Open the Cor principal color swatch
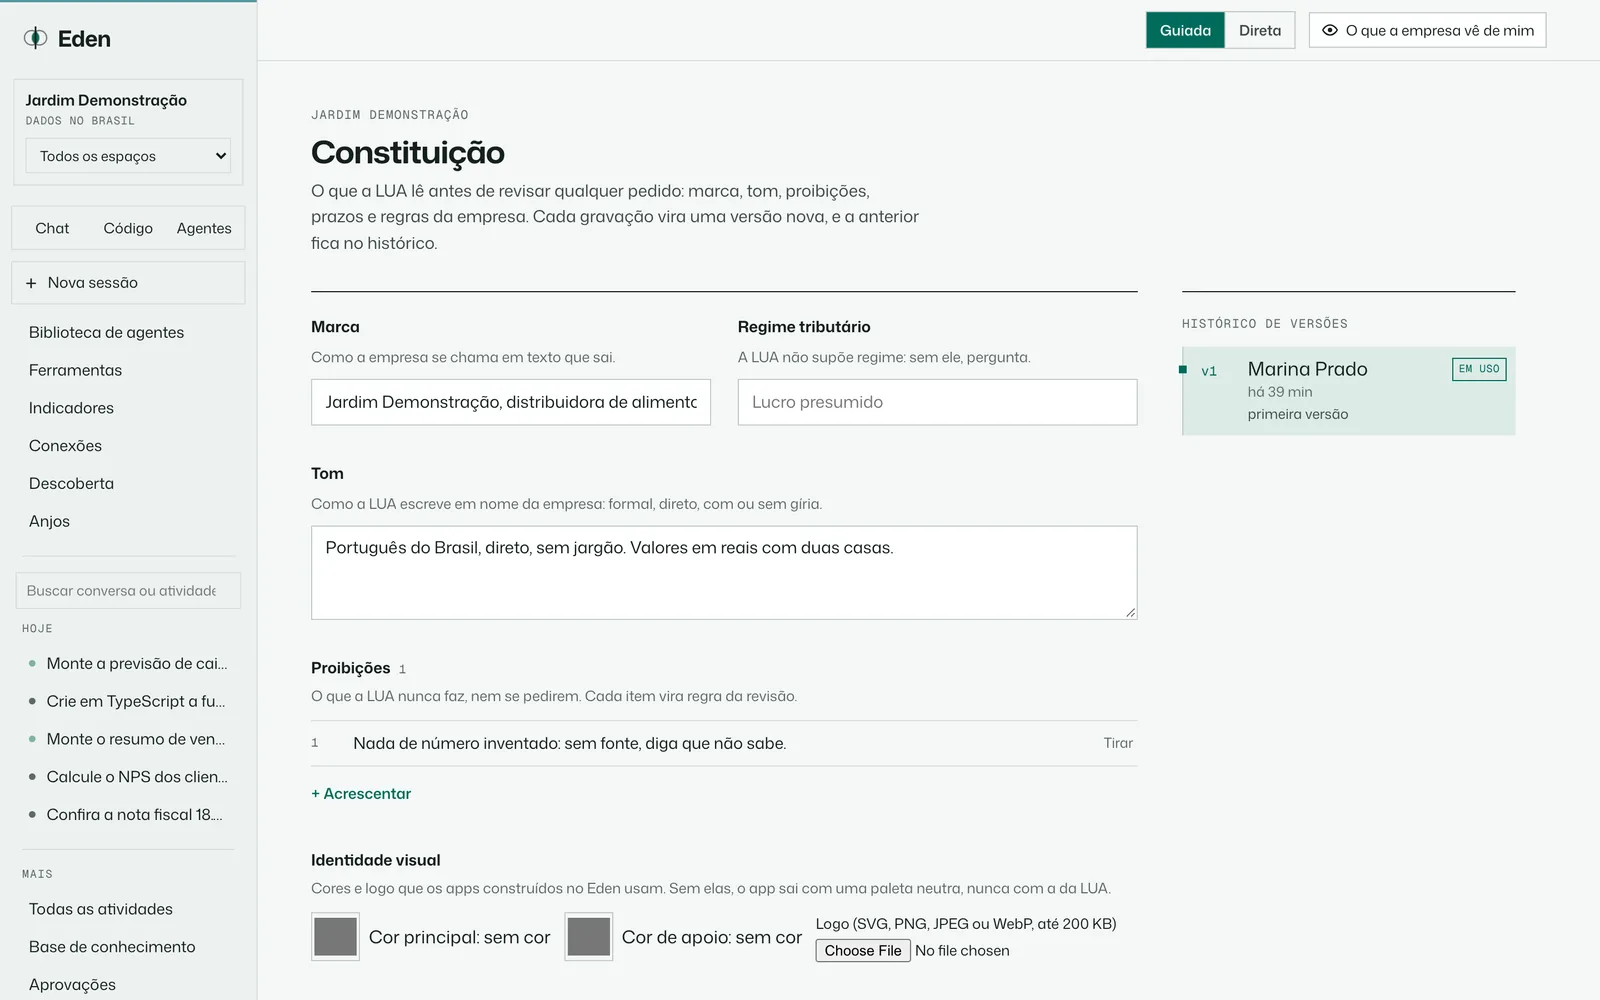 coord(335,937)
